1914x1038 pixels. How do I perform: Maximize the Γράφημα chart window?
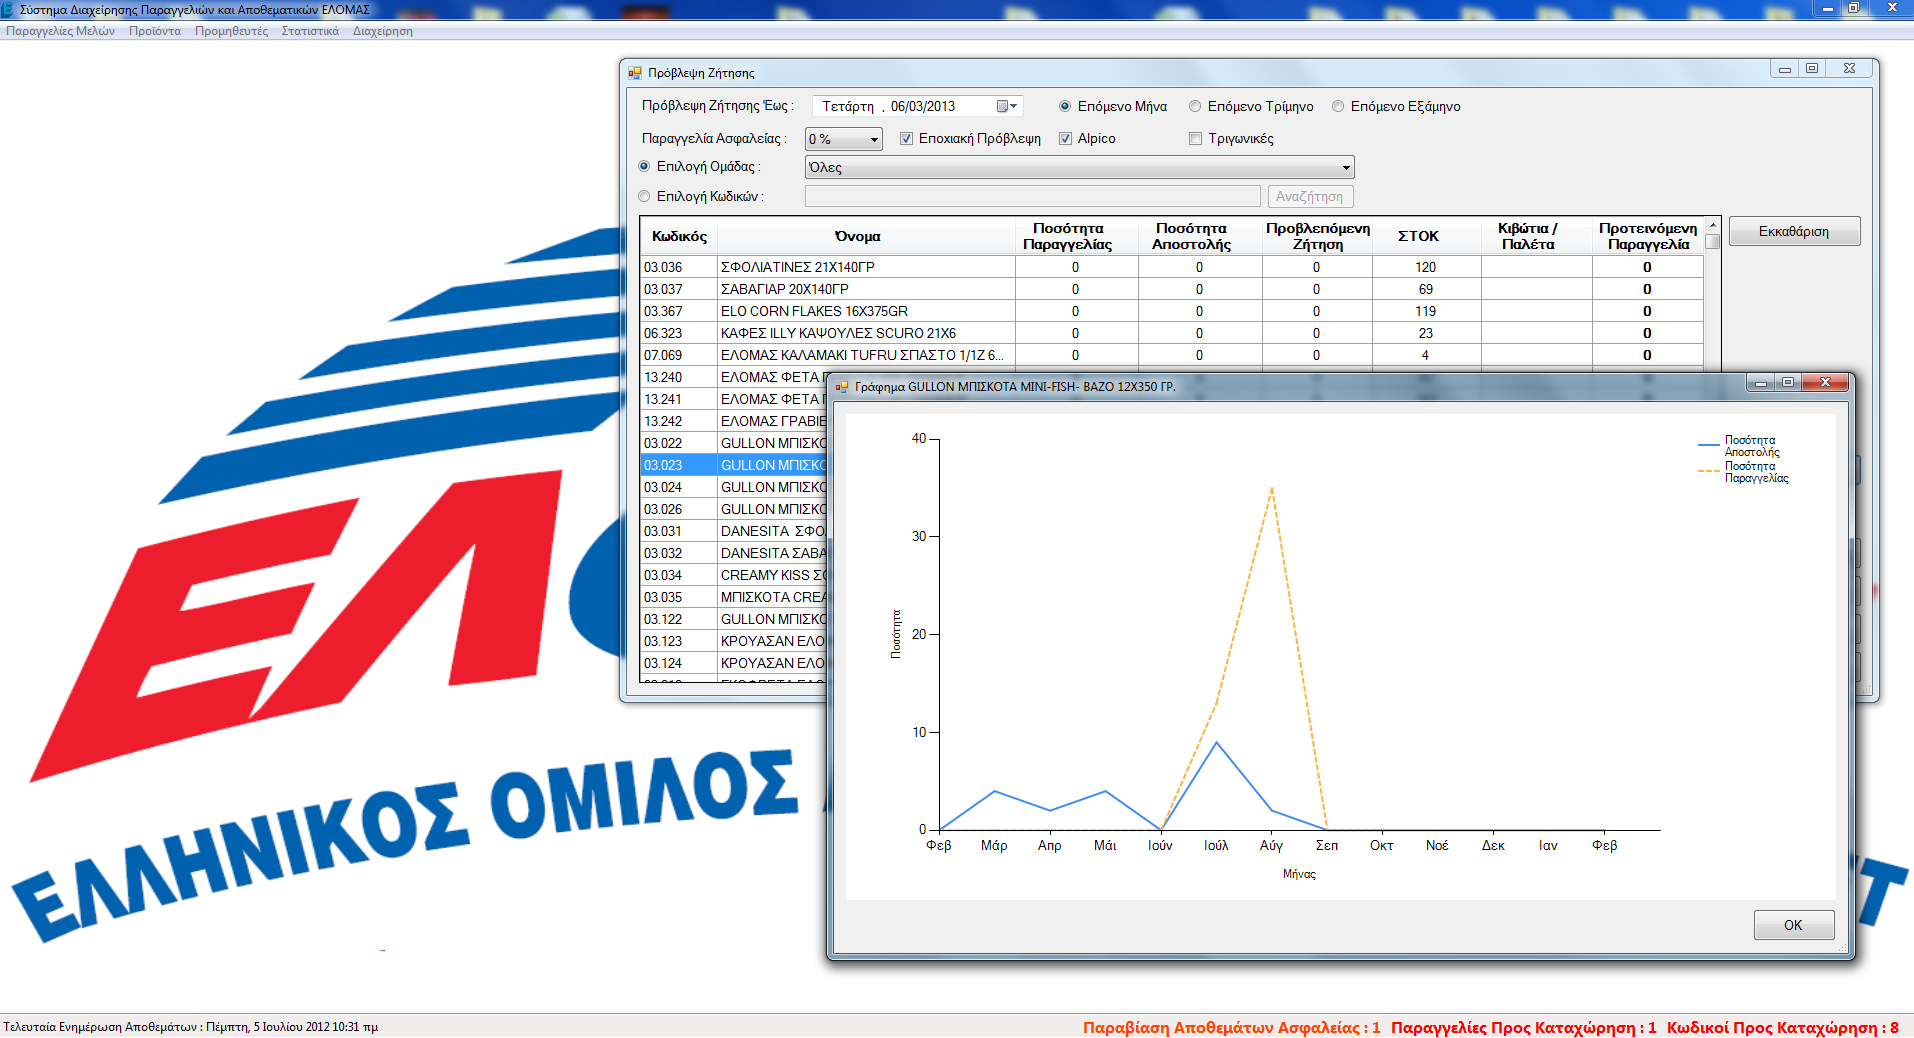click(1788, 383)
